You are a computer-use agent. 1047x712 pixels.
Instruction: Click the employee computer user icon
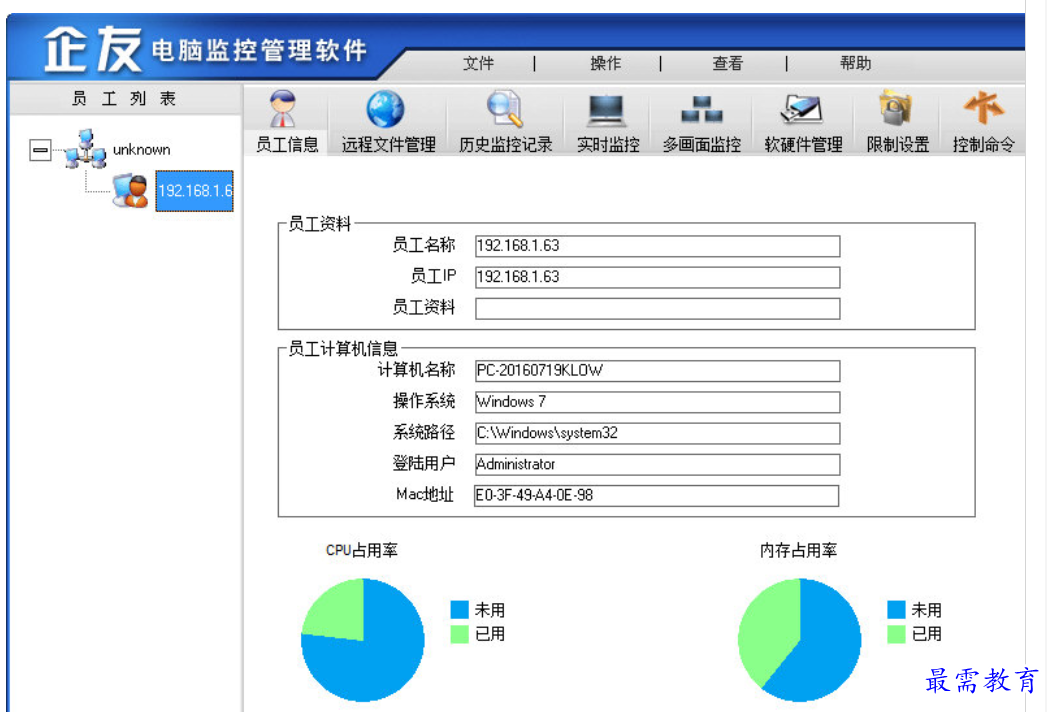coord(130,191)
